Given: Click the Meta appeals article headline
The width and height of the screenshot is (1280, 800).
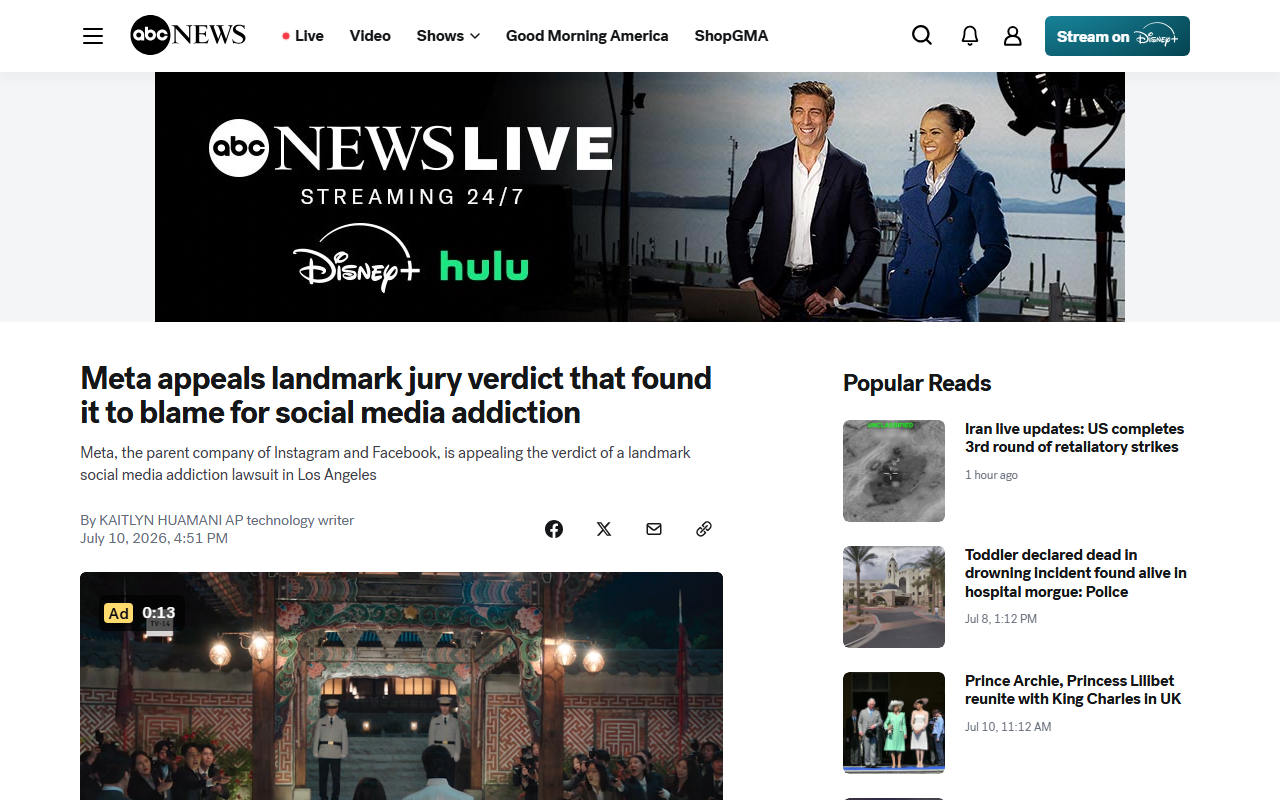Looking at the screenshot, I should pos(396,395).
